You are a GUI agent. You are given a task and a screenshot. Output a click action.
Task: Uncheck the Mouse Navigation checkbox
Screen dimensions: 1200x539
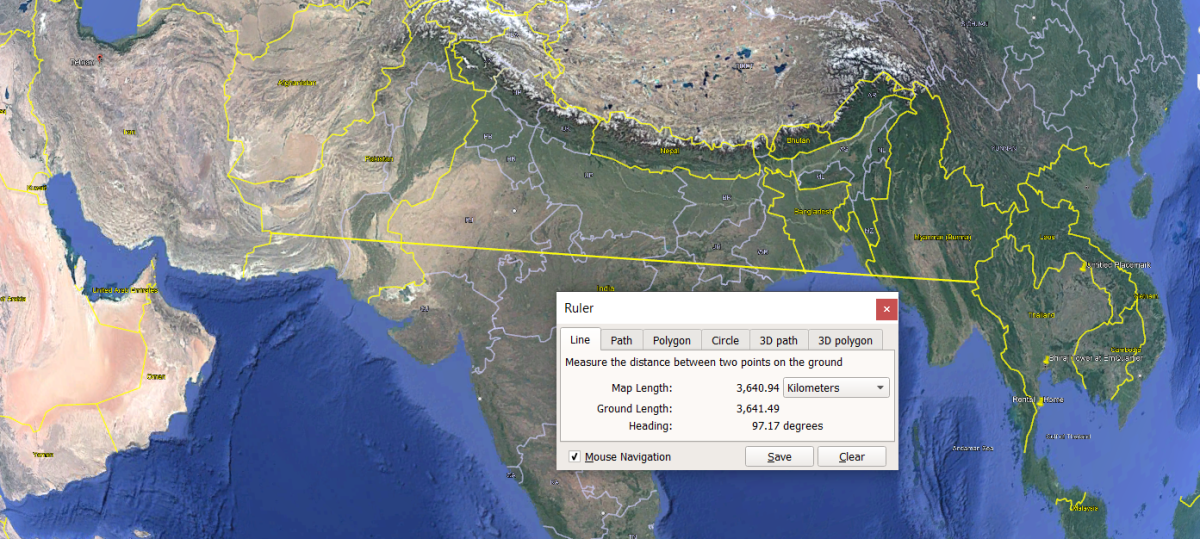click(574, 457)
